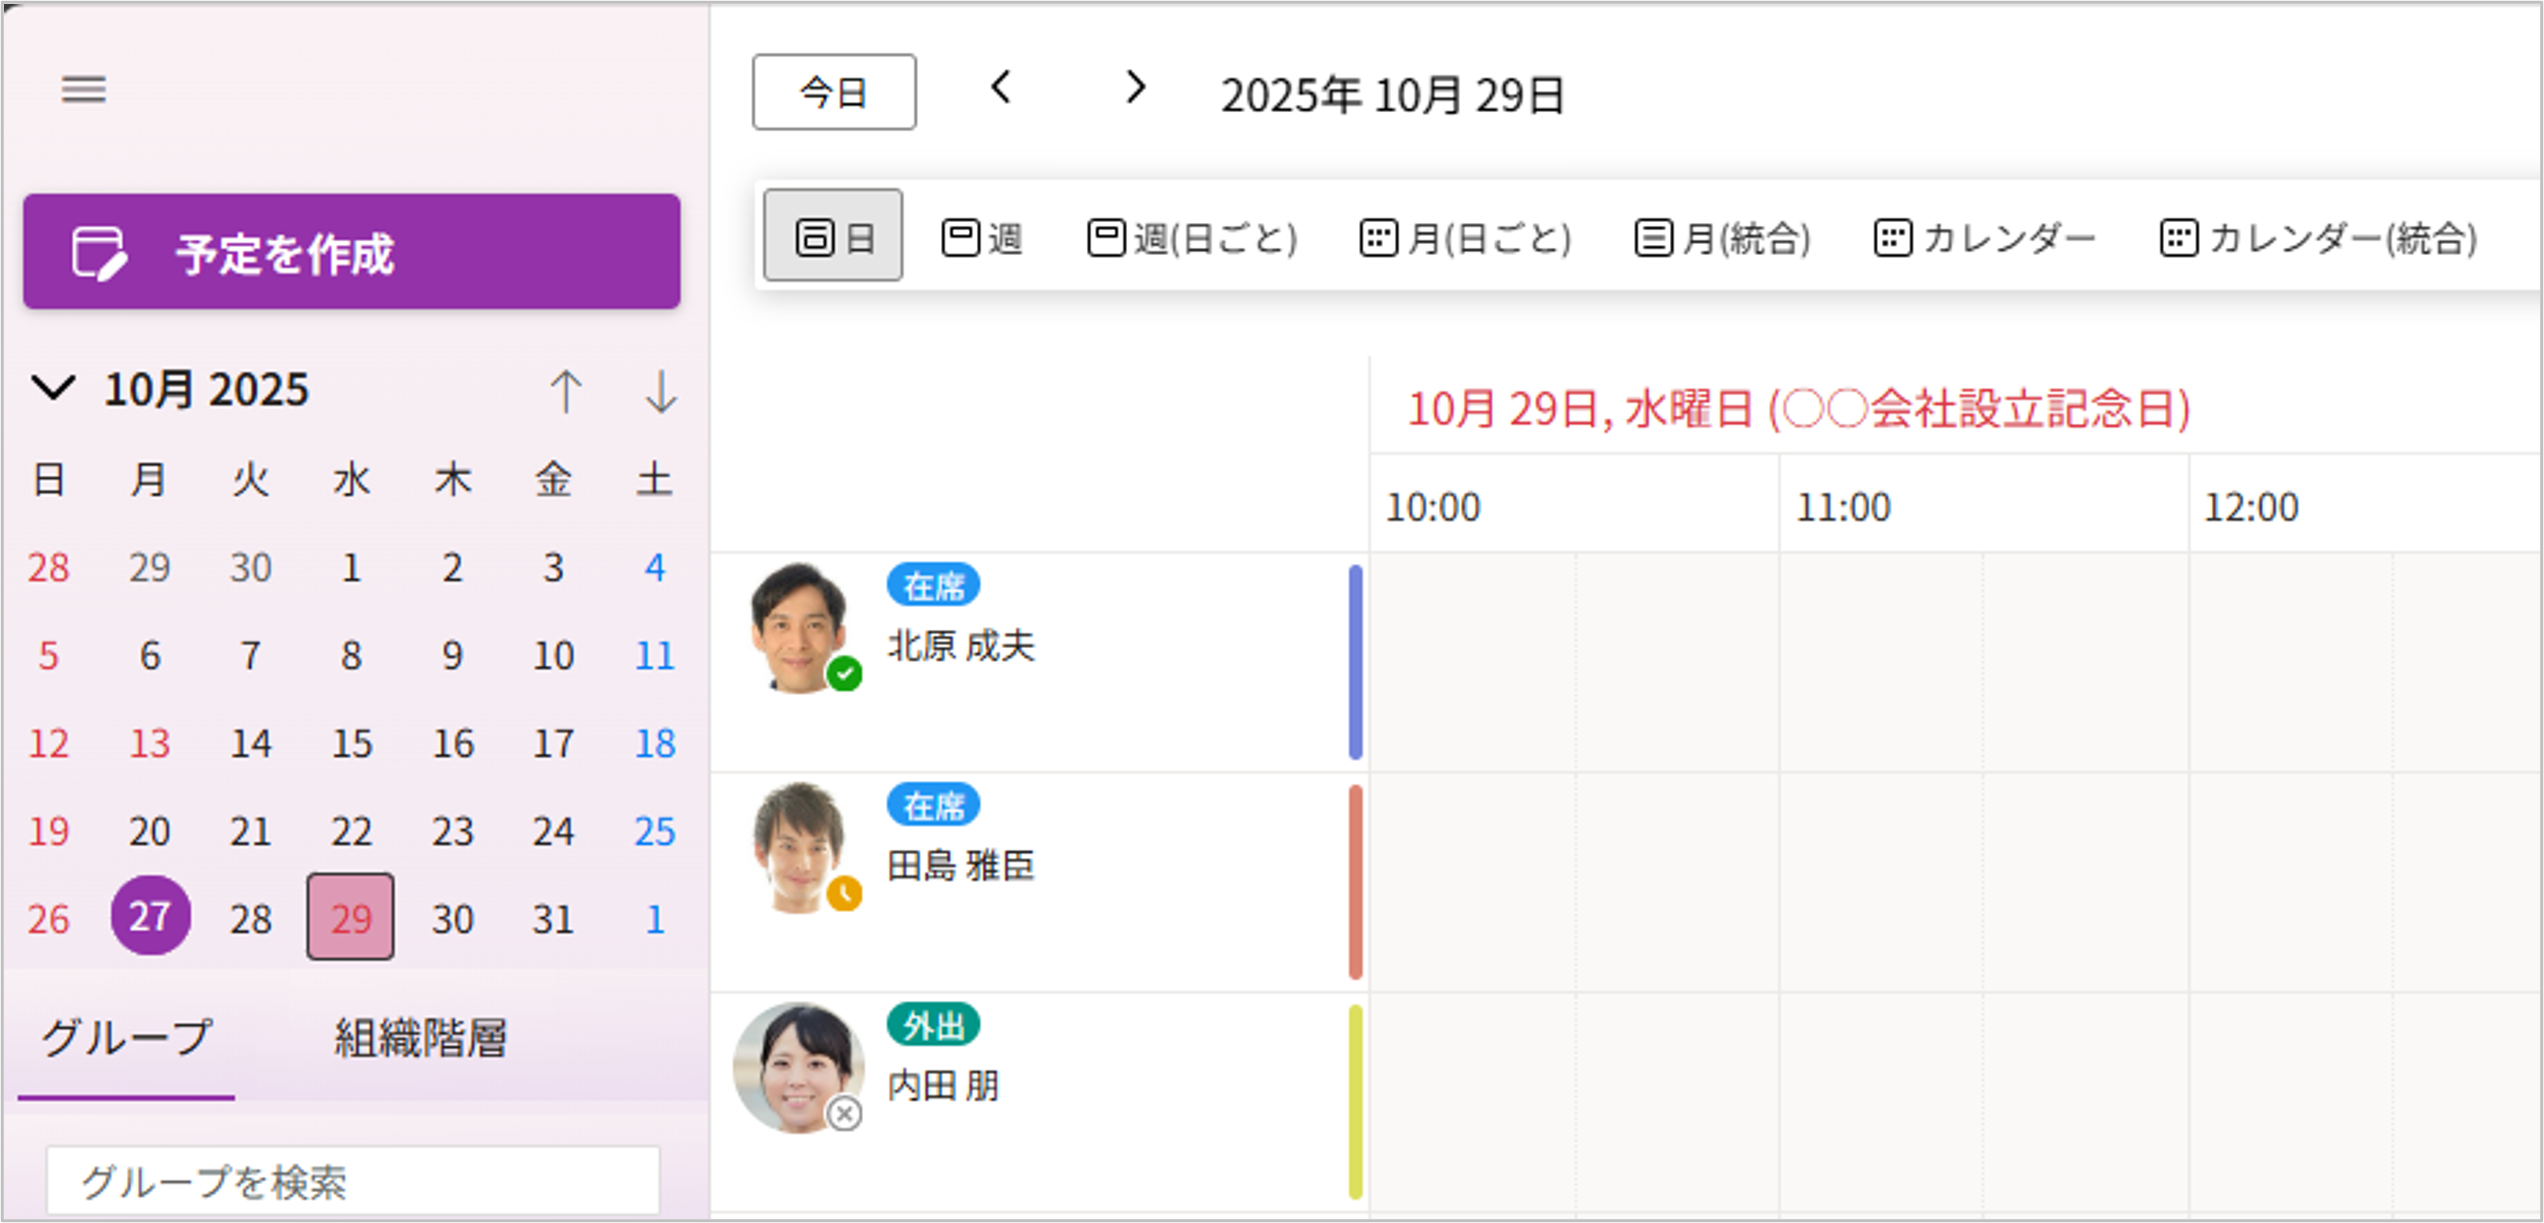The image size is (2544, 1223).
Task: Select October 15 in mini calendar
Action: 351,743
